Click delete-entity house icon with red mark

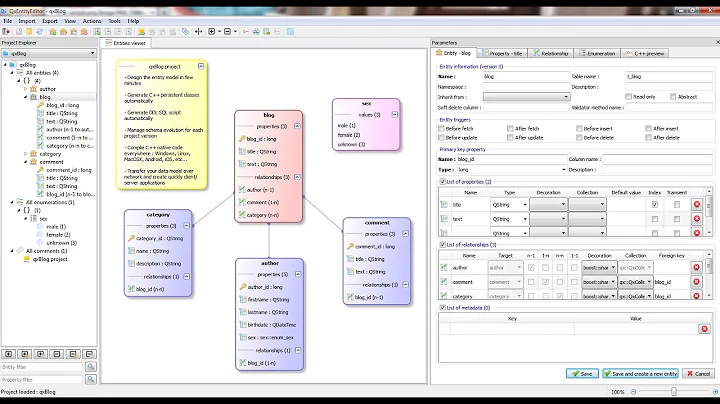pyautogui.click(x=84, y=32)
